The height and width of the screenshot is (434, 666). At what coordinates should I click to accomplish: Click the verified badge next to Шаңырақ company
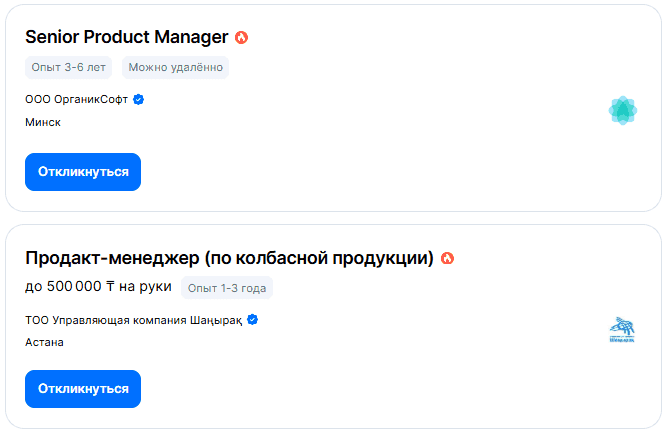point(253,320)
